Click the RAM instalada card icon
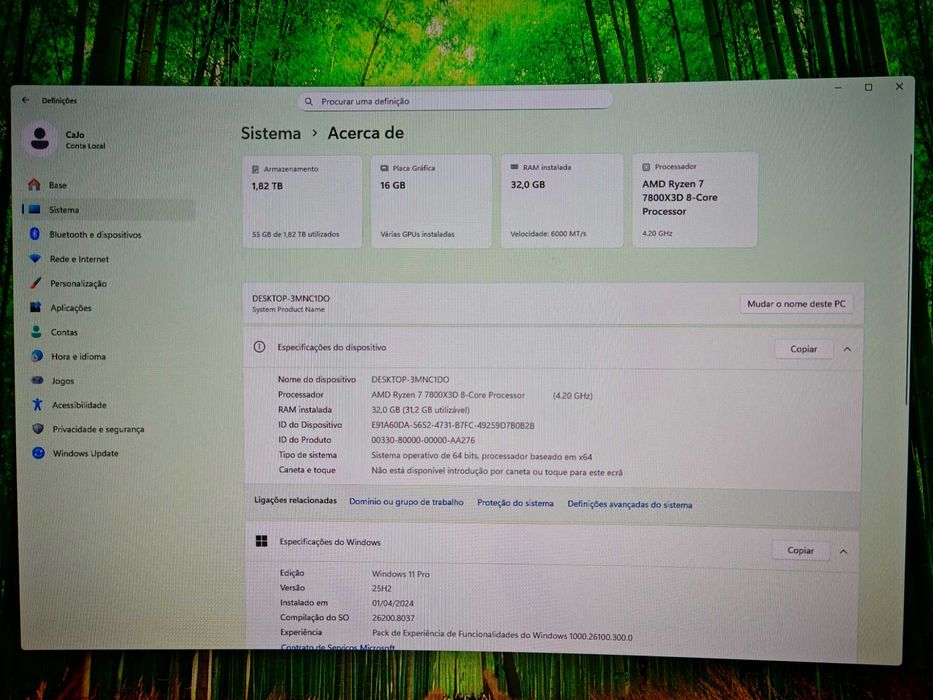This screenshot has width=933, height=700. coord(515,167)
